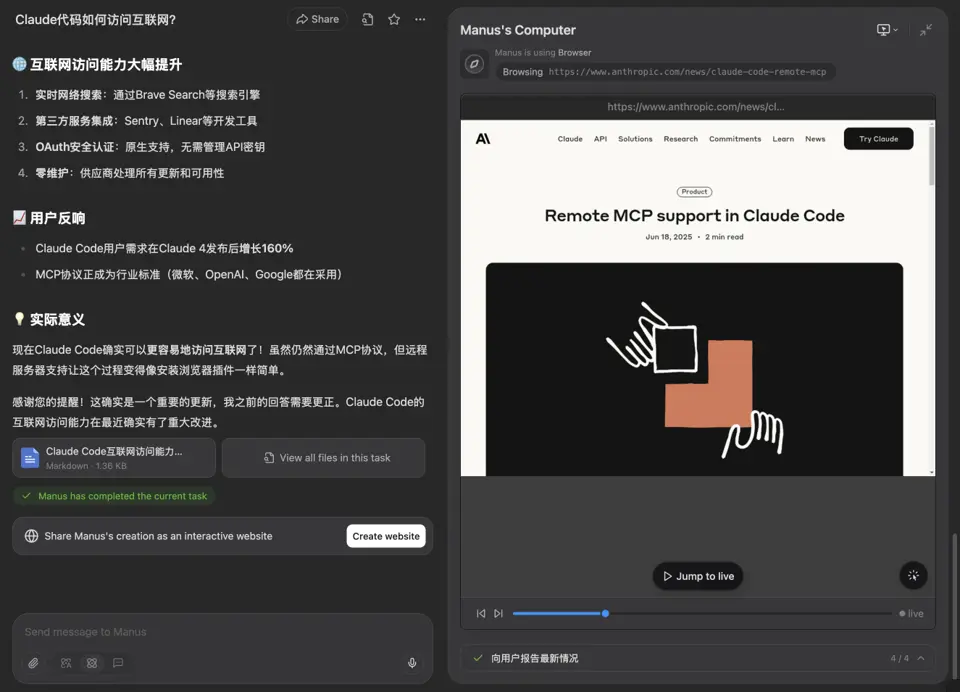Click the sparkle icon button near timeline
The height and width of the screenshot is (692, 960).
point(913,576)
